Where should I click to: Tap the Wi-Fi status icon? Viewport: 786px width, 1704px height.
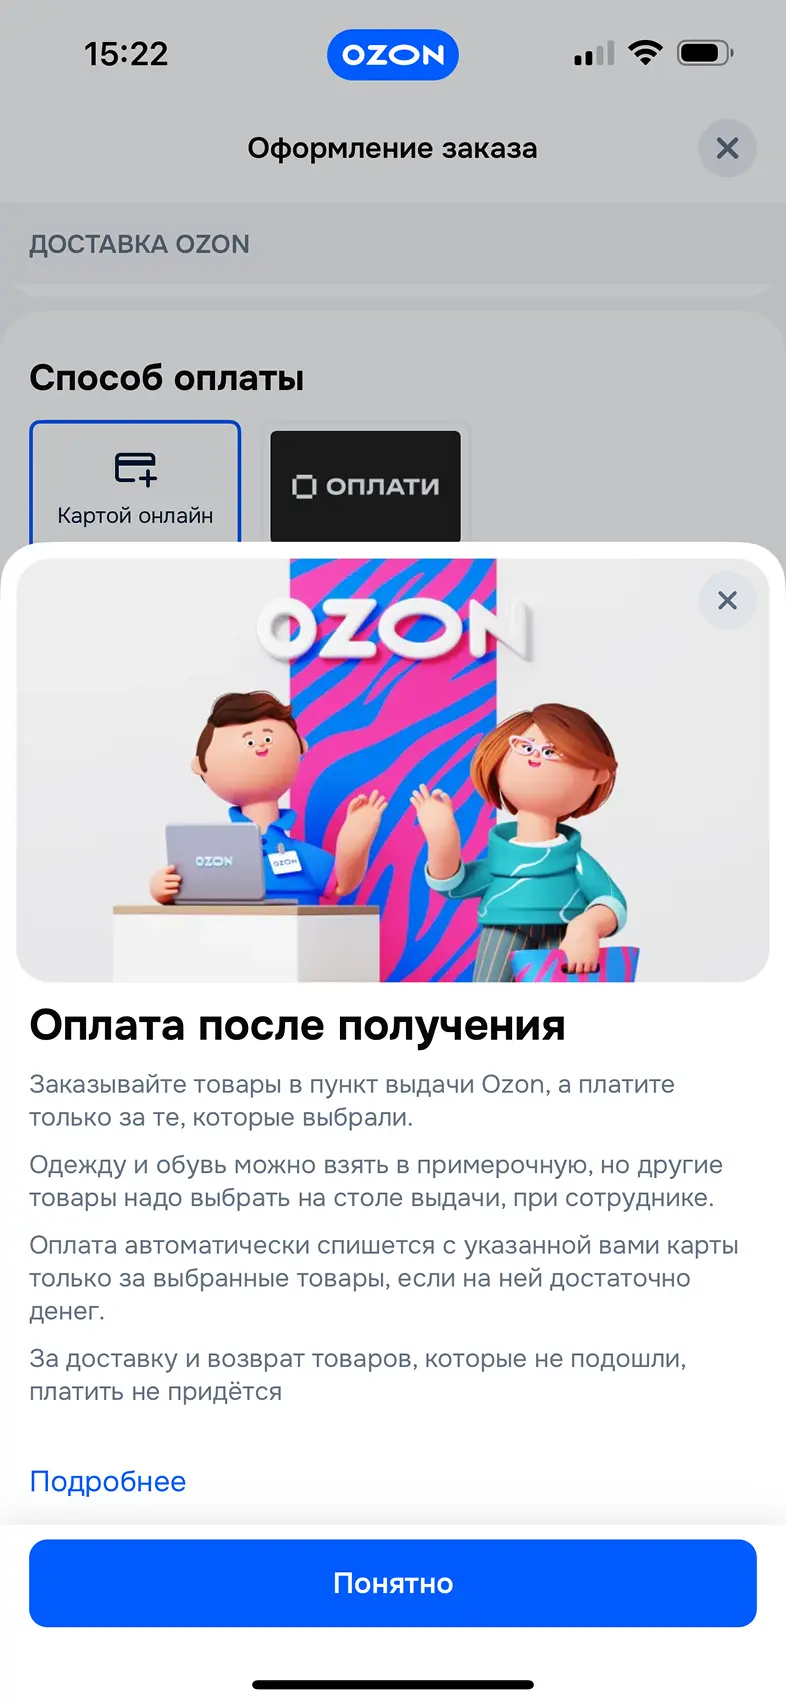click(x=646, y=53)
